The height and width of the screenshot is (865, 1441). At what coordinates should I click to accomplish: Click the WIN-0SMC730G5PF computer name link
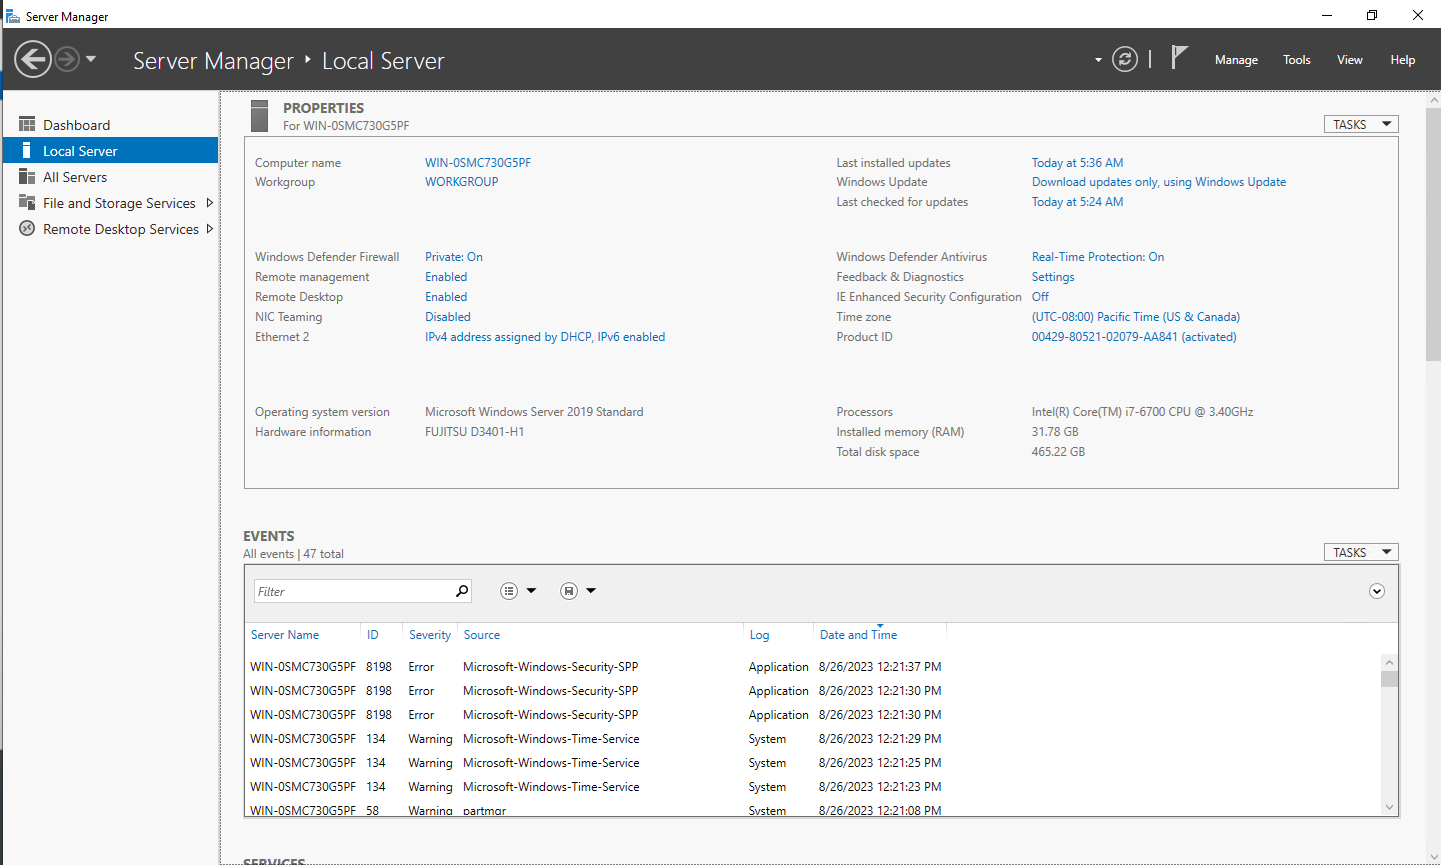tap(477, 163)
